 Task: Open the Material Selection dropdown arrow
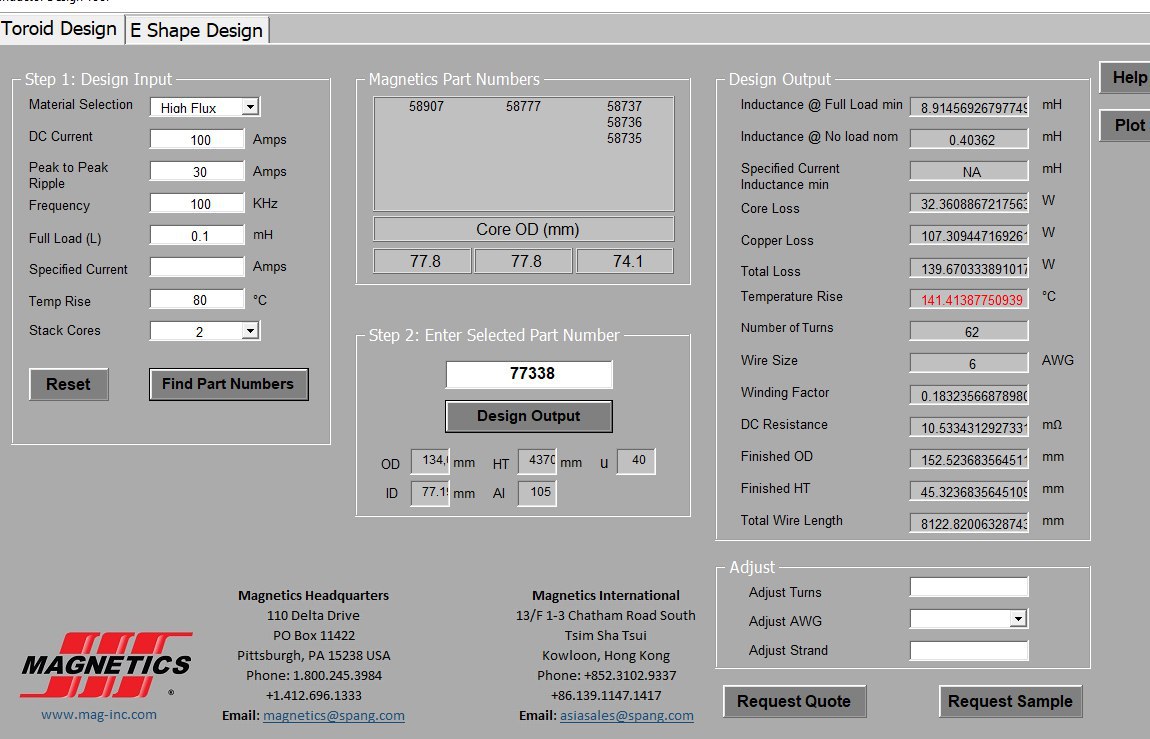(x=250, y=107)
